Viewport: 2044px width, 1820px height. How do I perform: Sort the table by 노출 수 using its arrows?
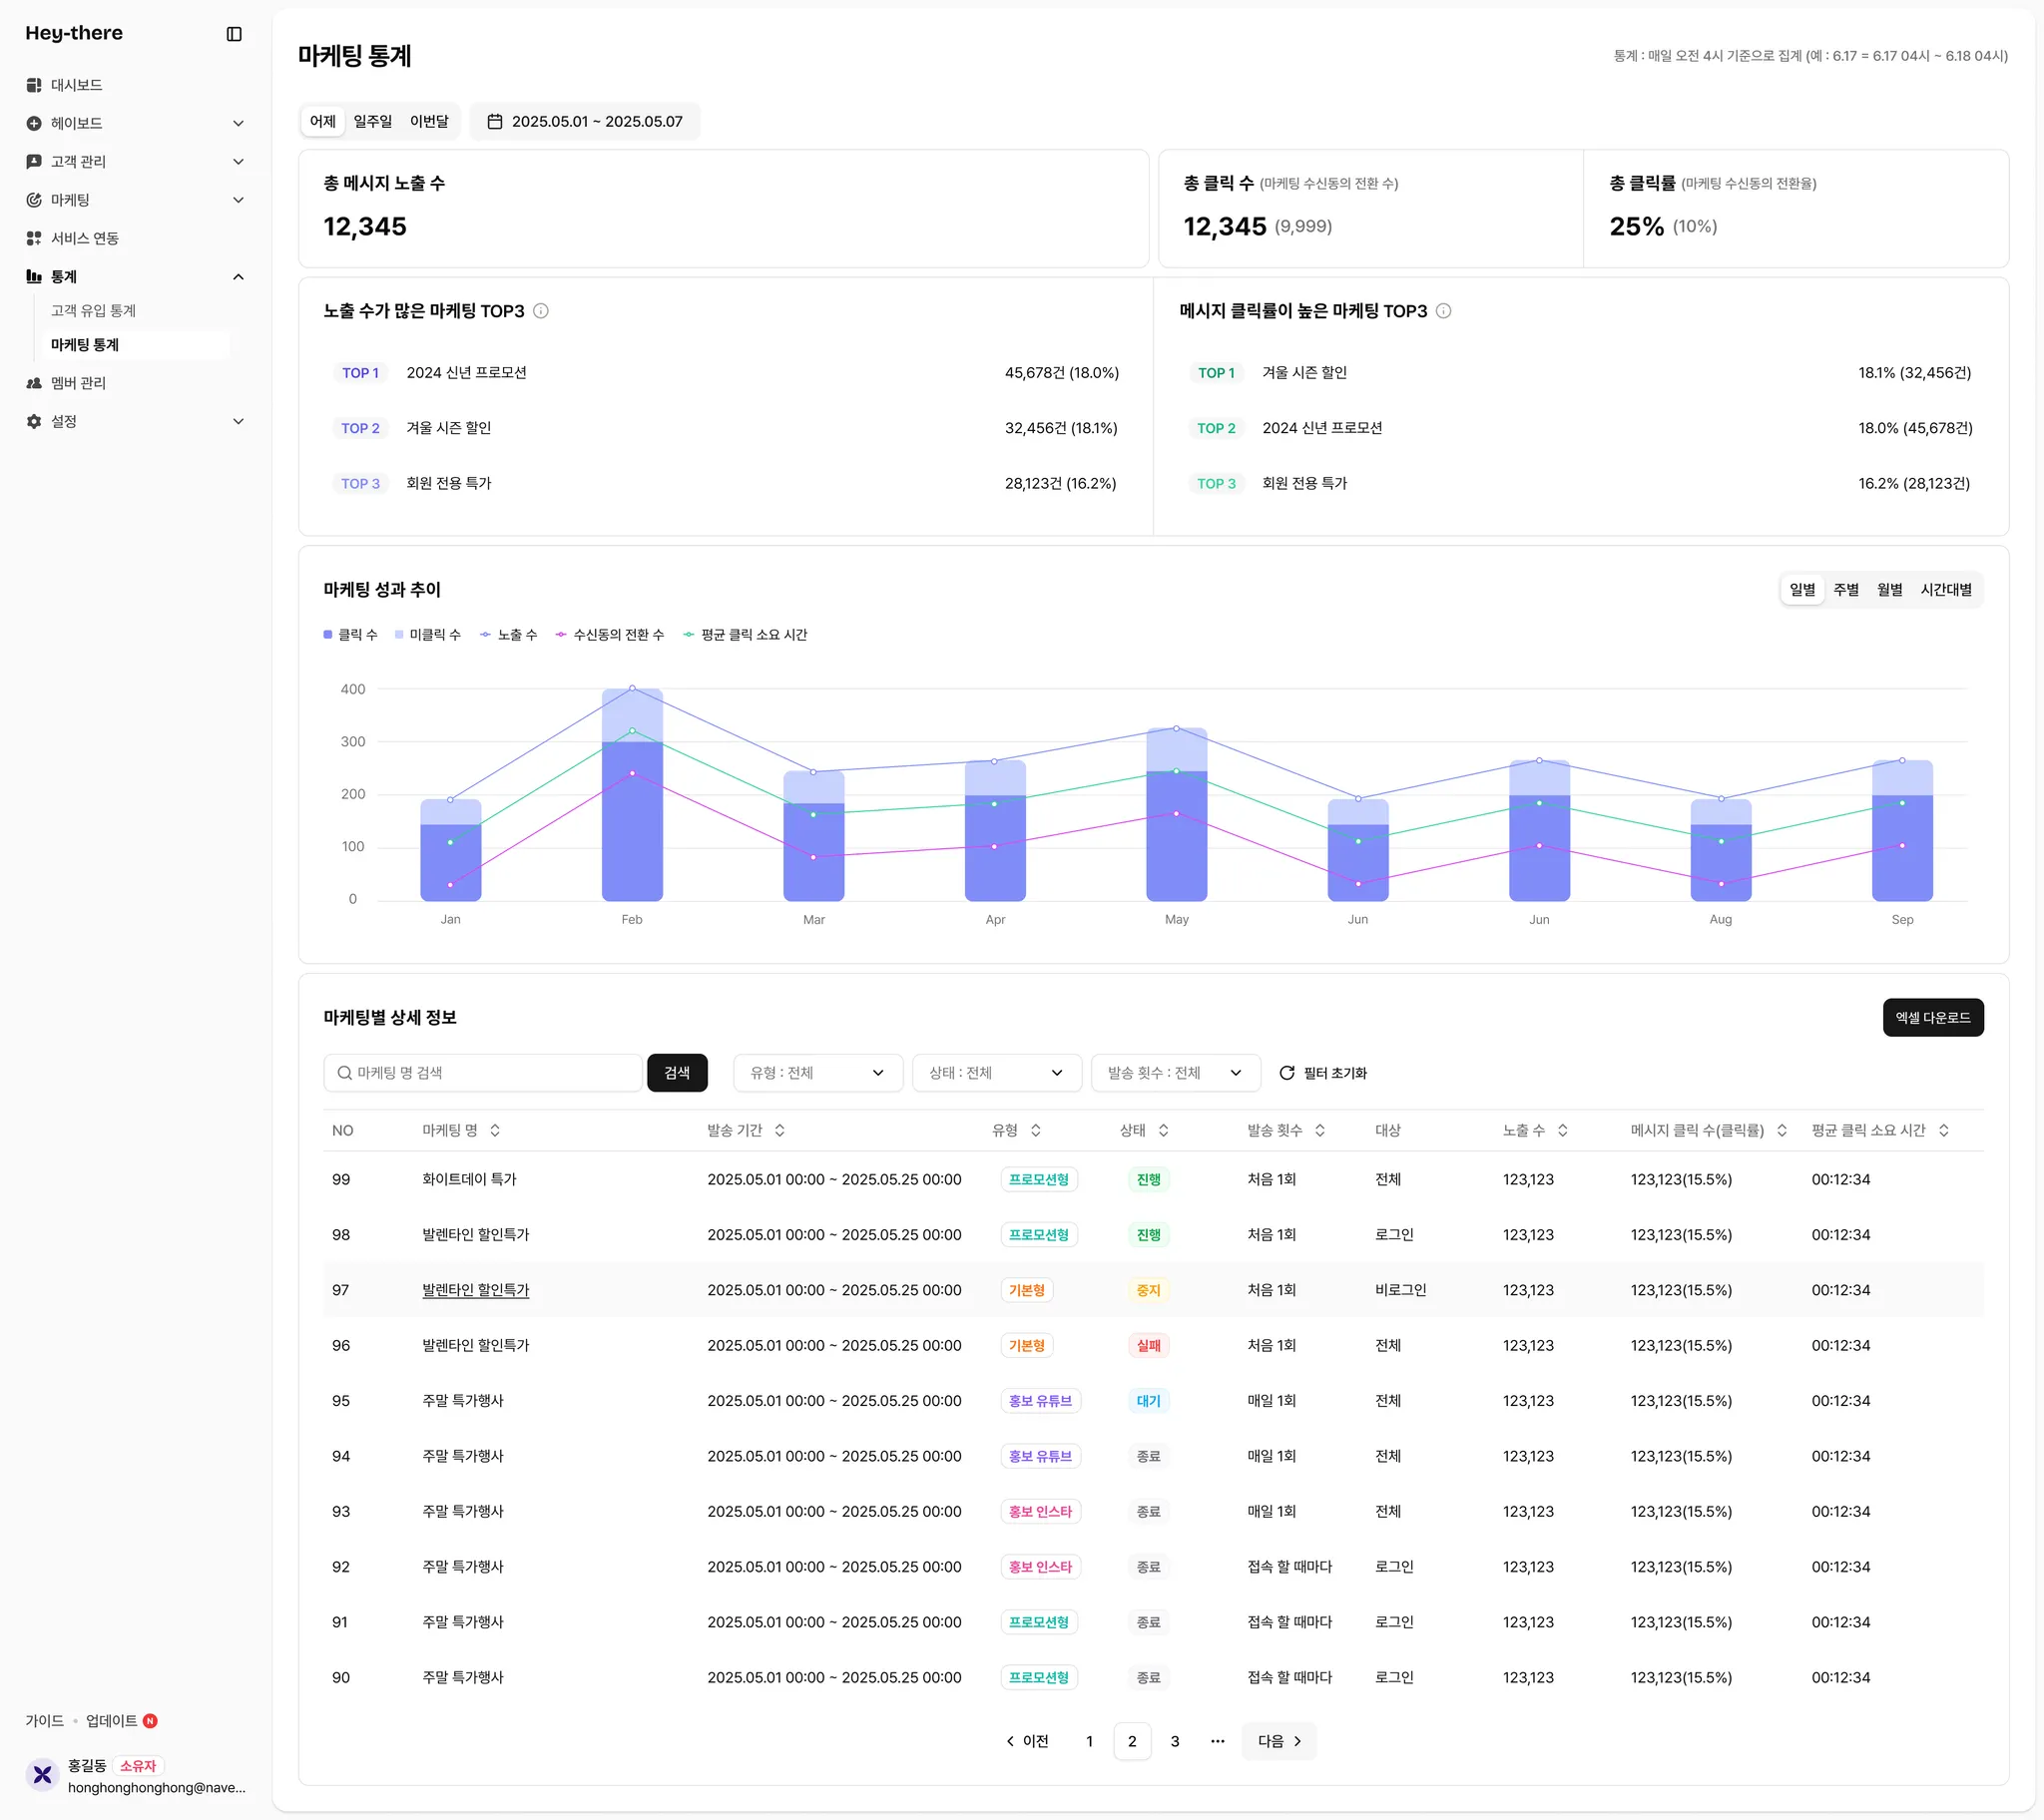[1562, 1130]
